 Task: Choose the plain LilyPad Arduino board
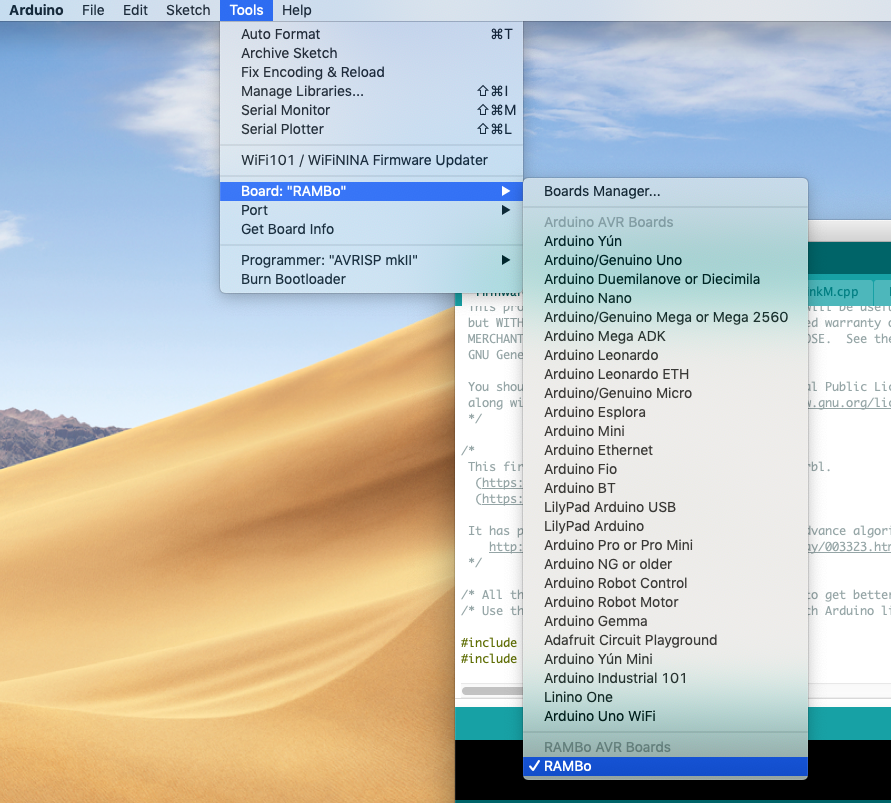point(665,526)
